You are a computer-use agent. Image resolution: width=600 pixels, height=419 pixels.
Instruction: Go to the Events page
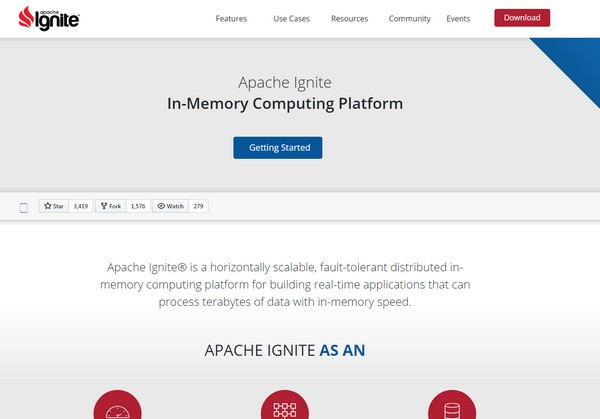[x=458, y=18]
